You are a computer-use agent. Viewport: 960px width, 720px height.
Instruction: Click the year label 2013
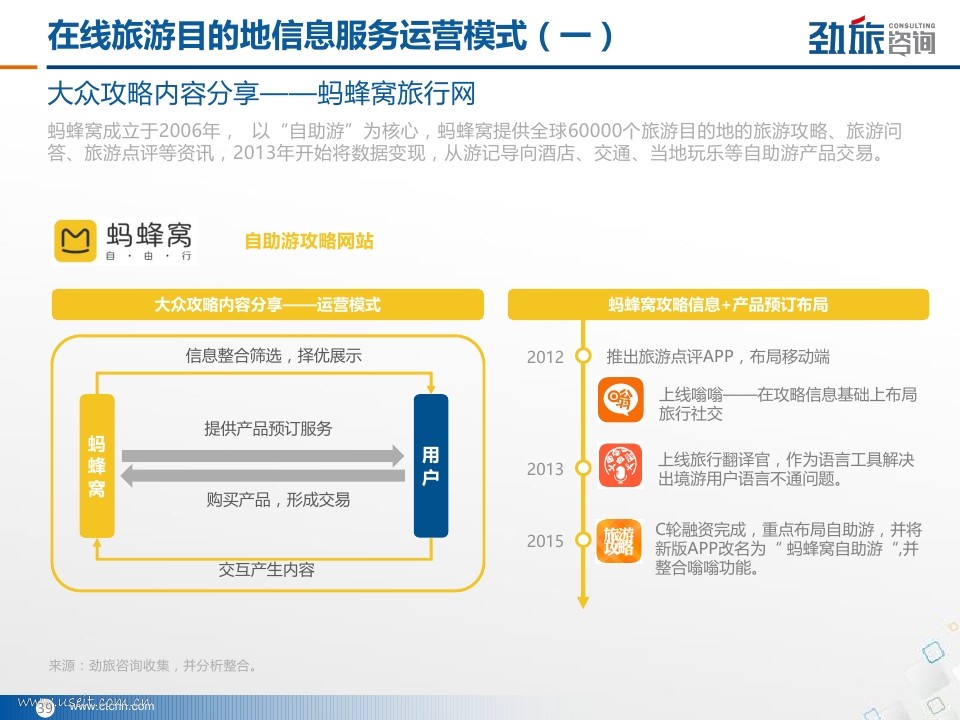coord(545,469)
